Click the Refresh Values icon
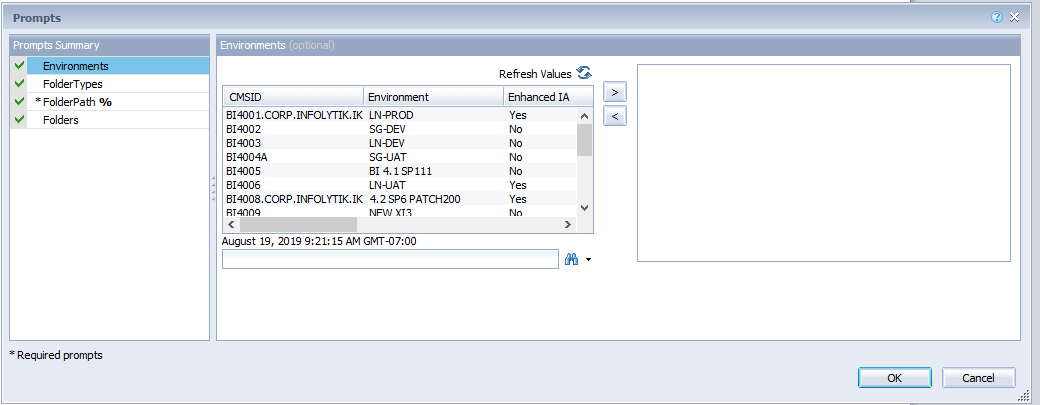The height and width of the screenshot is (405, 1040). (x=584, y=74)
